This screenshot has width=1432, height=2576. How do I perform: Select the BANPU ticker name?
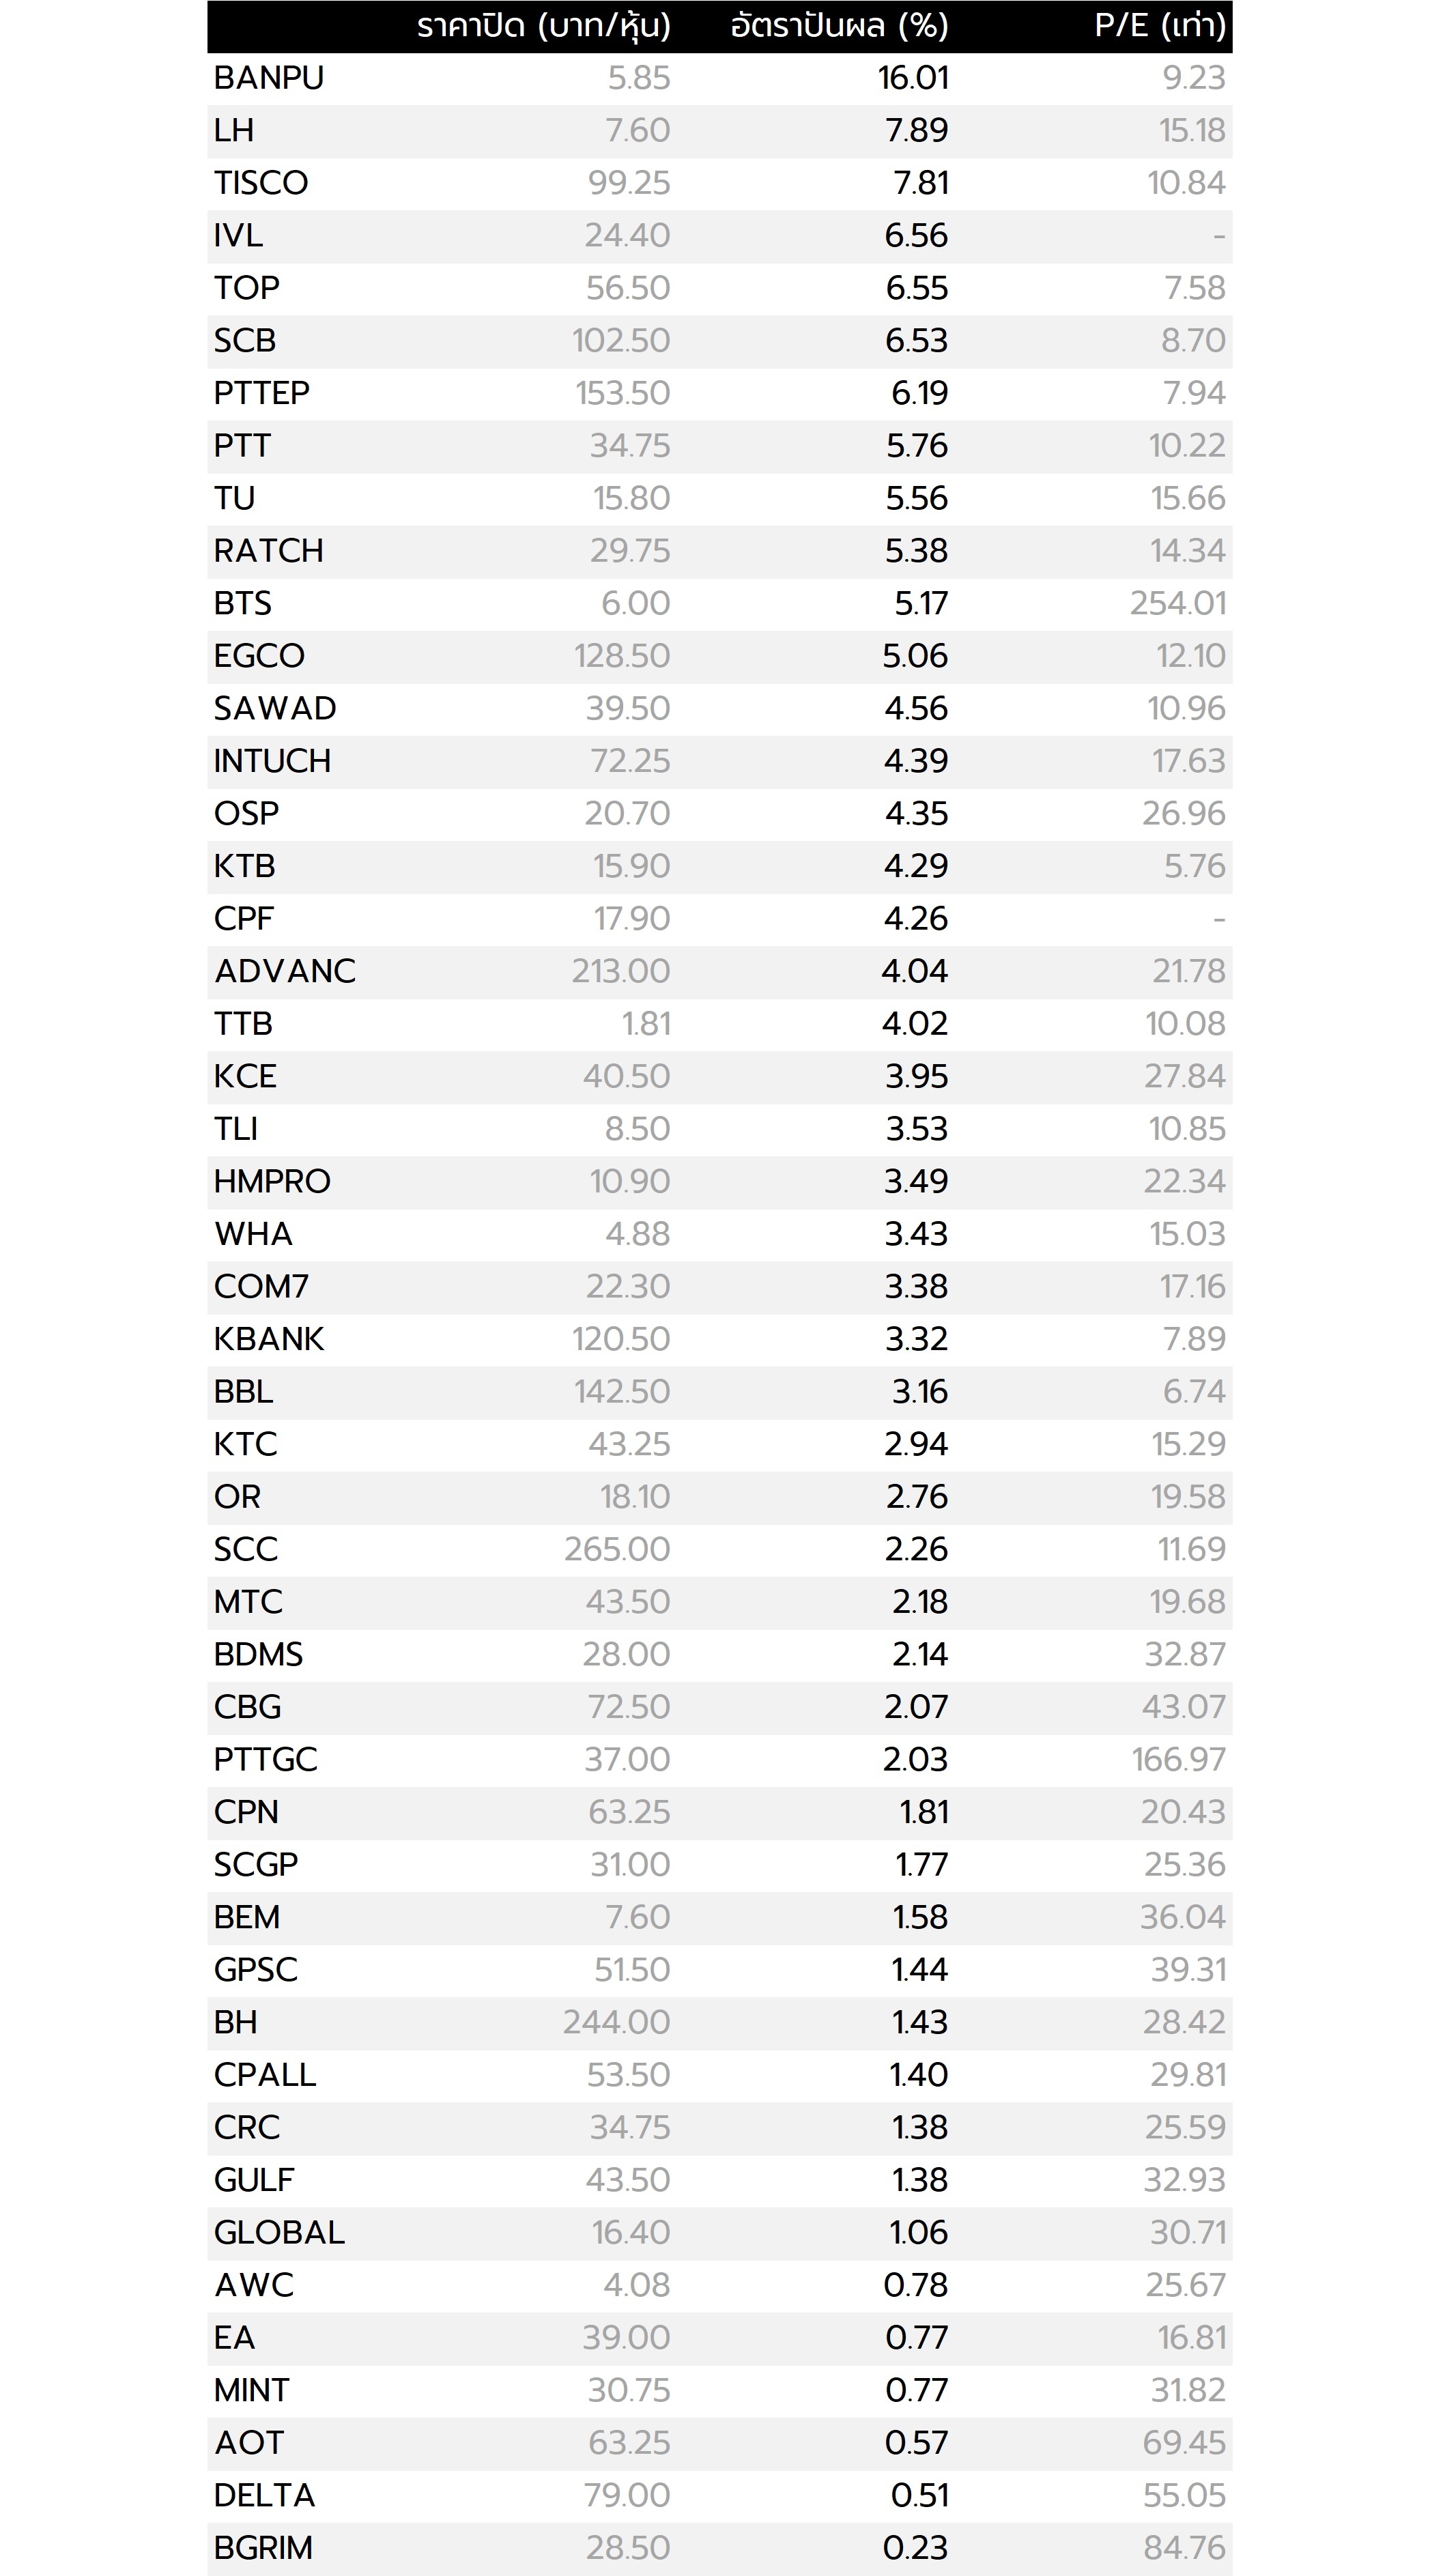(269, 78)
